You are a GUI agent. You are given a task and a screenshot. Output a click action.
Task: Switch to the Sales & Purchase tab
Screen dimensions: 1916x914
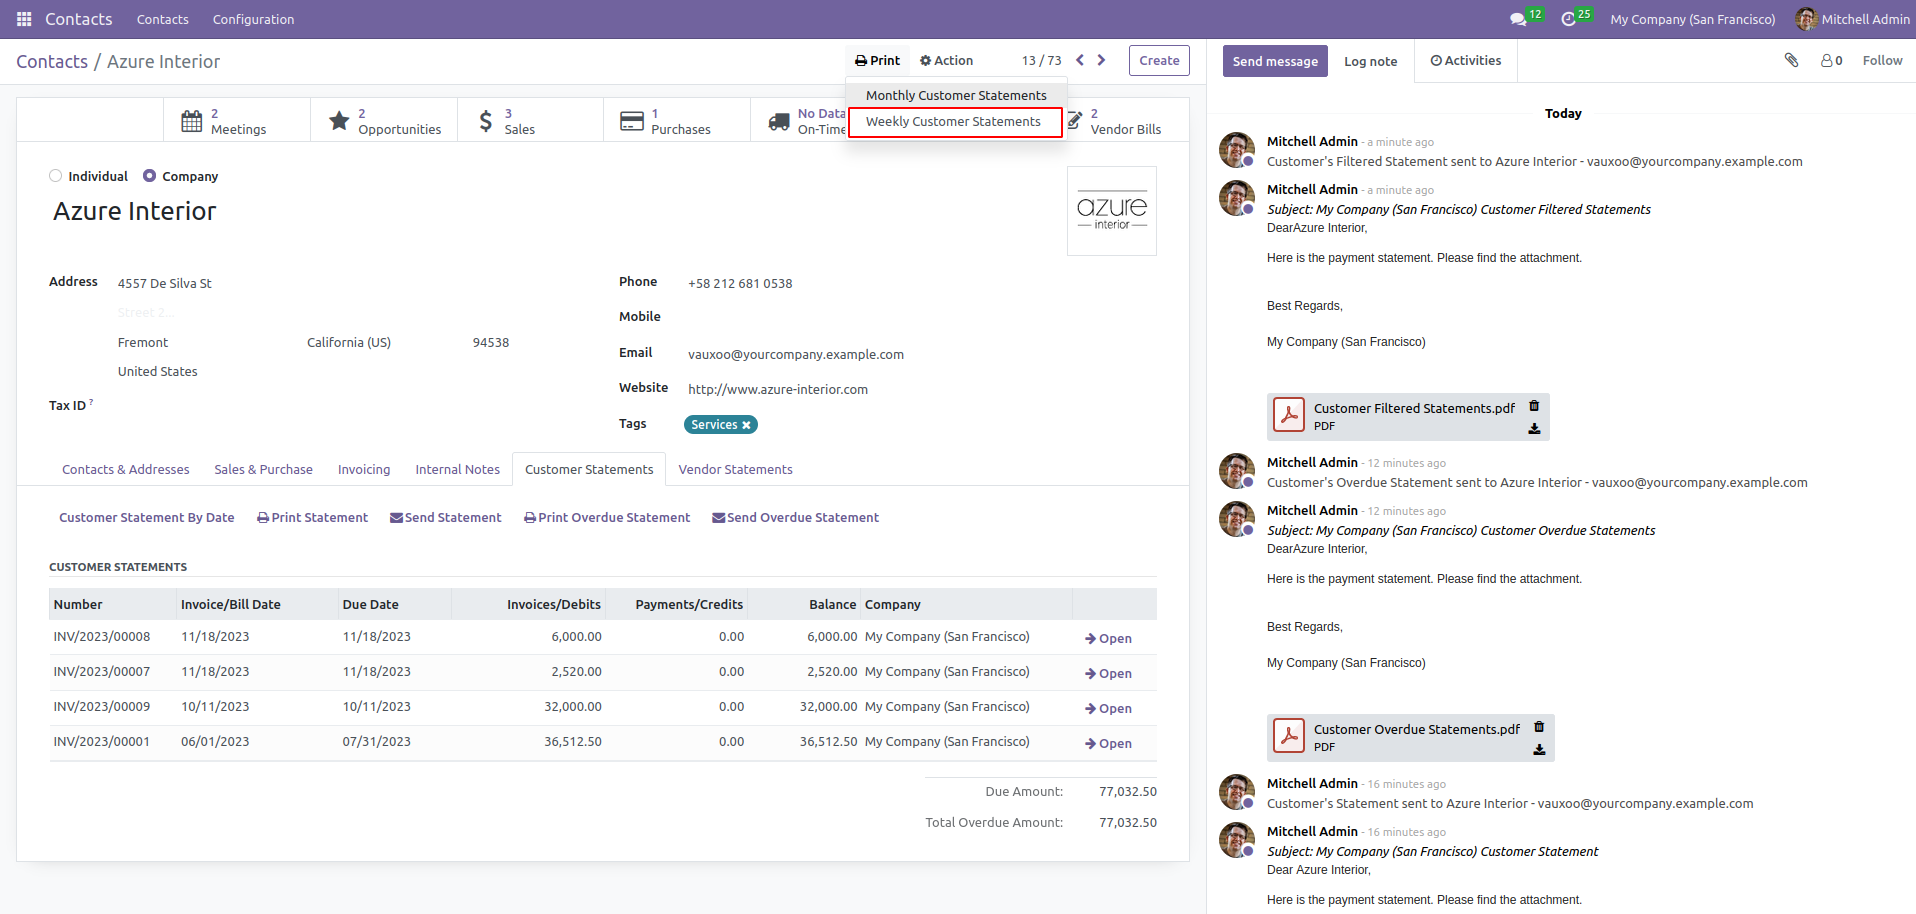(263, 469)
